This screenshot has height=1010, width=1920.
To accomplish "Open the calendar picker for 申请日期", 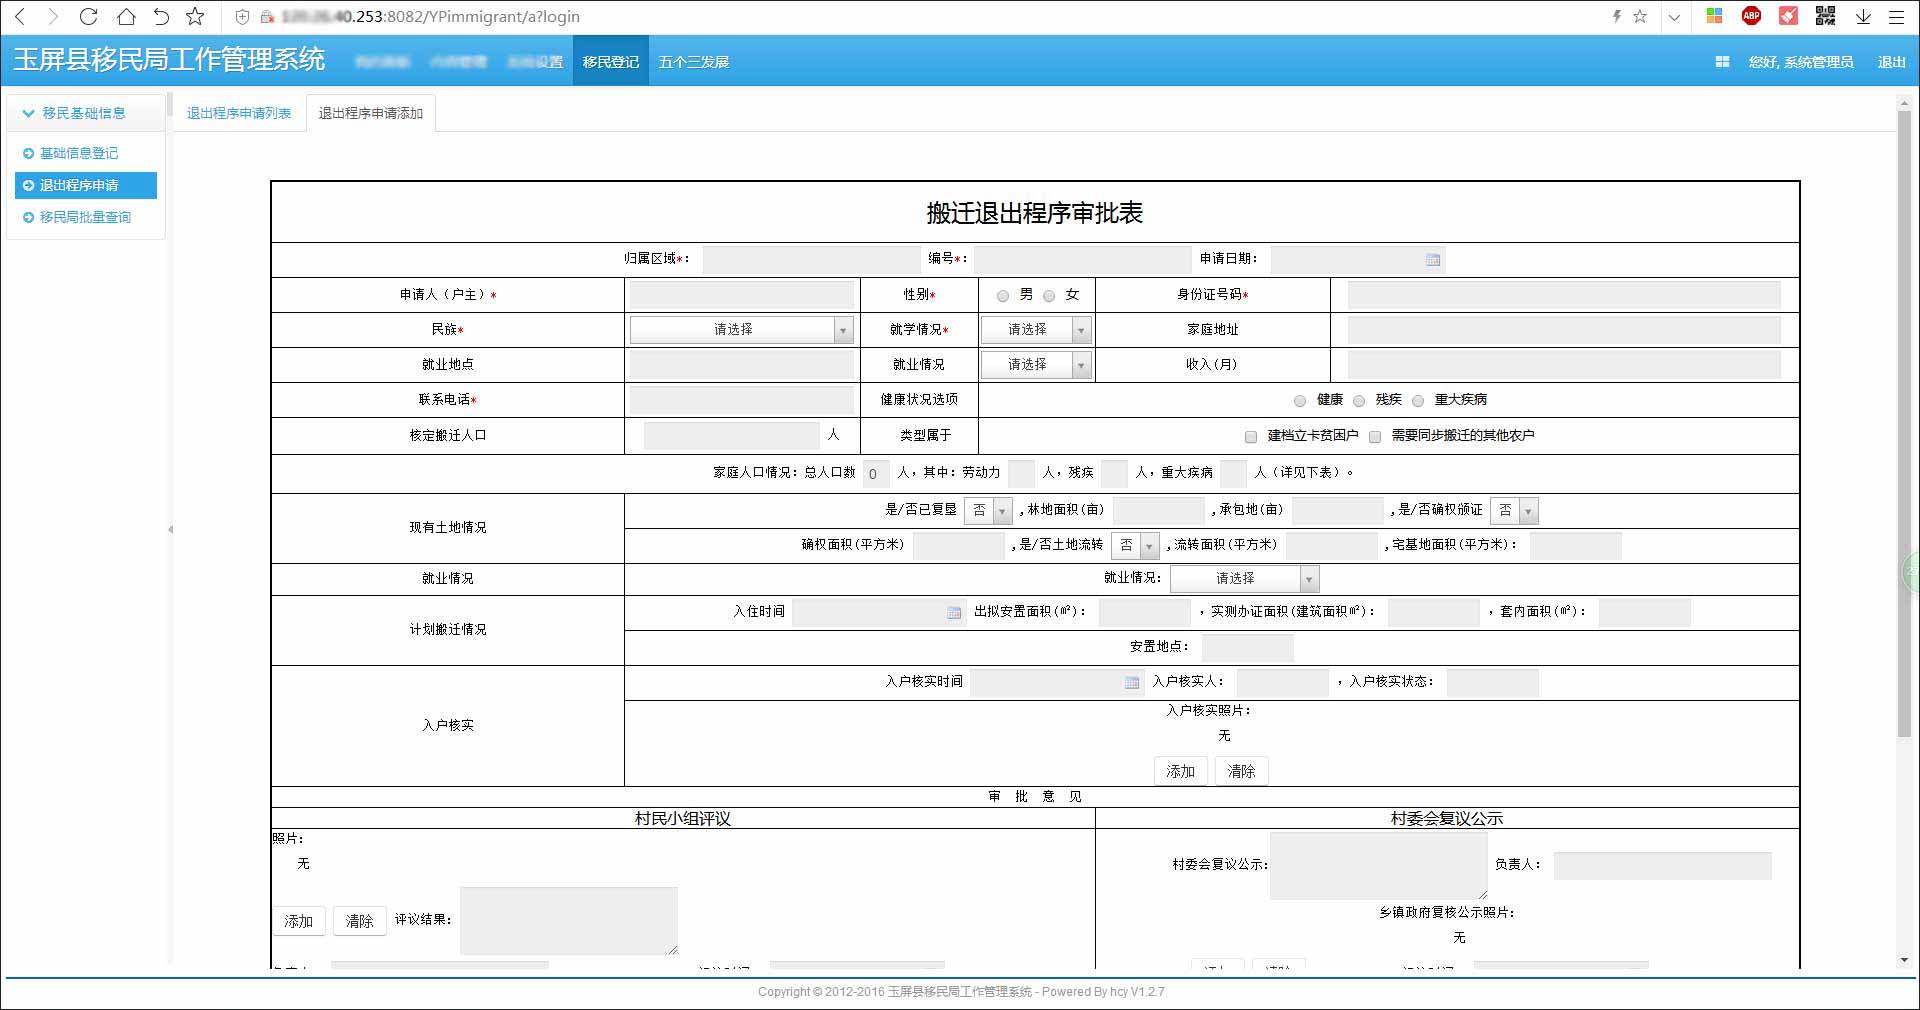I will pos(1433,260).
